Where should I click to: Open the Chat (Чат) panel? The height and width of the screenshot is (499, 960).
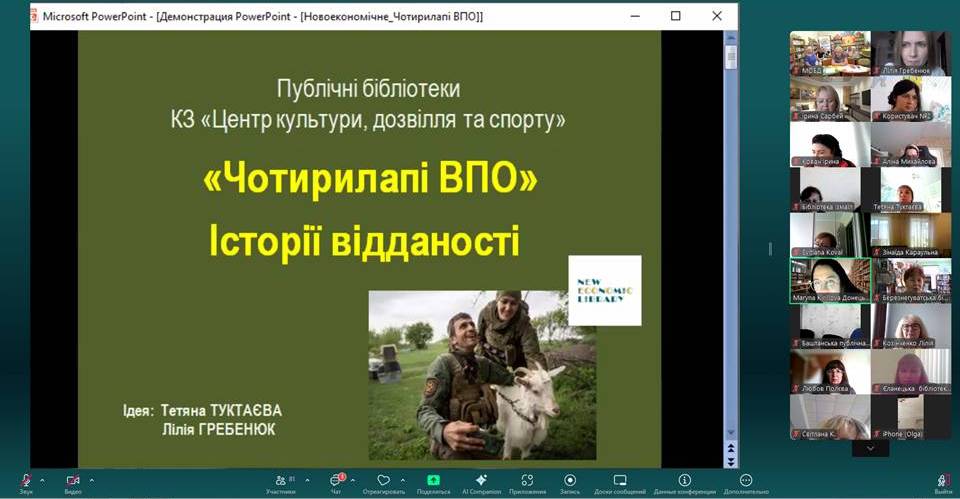pyautogui.click(x=335, y=481)
